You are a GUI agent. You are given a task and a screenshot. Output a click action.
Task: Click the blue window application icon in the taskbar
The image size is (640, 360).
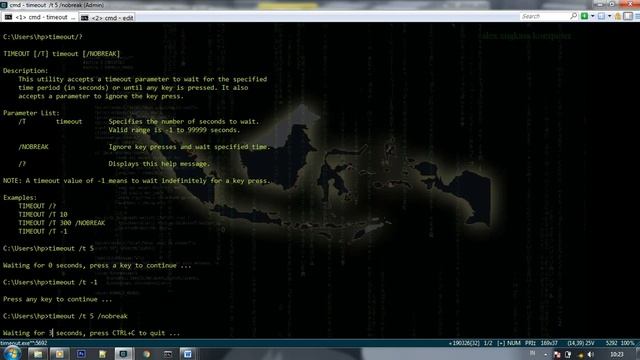click(x=188, y=354)
